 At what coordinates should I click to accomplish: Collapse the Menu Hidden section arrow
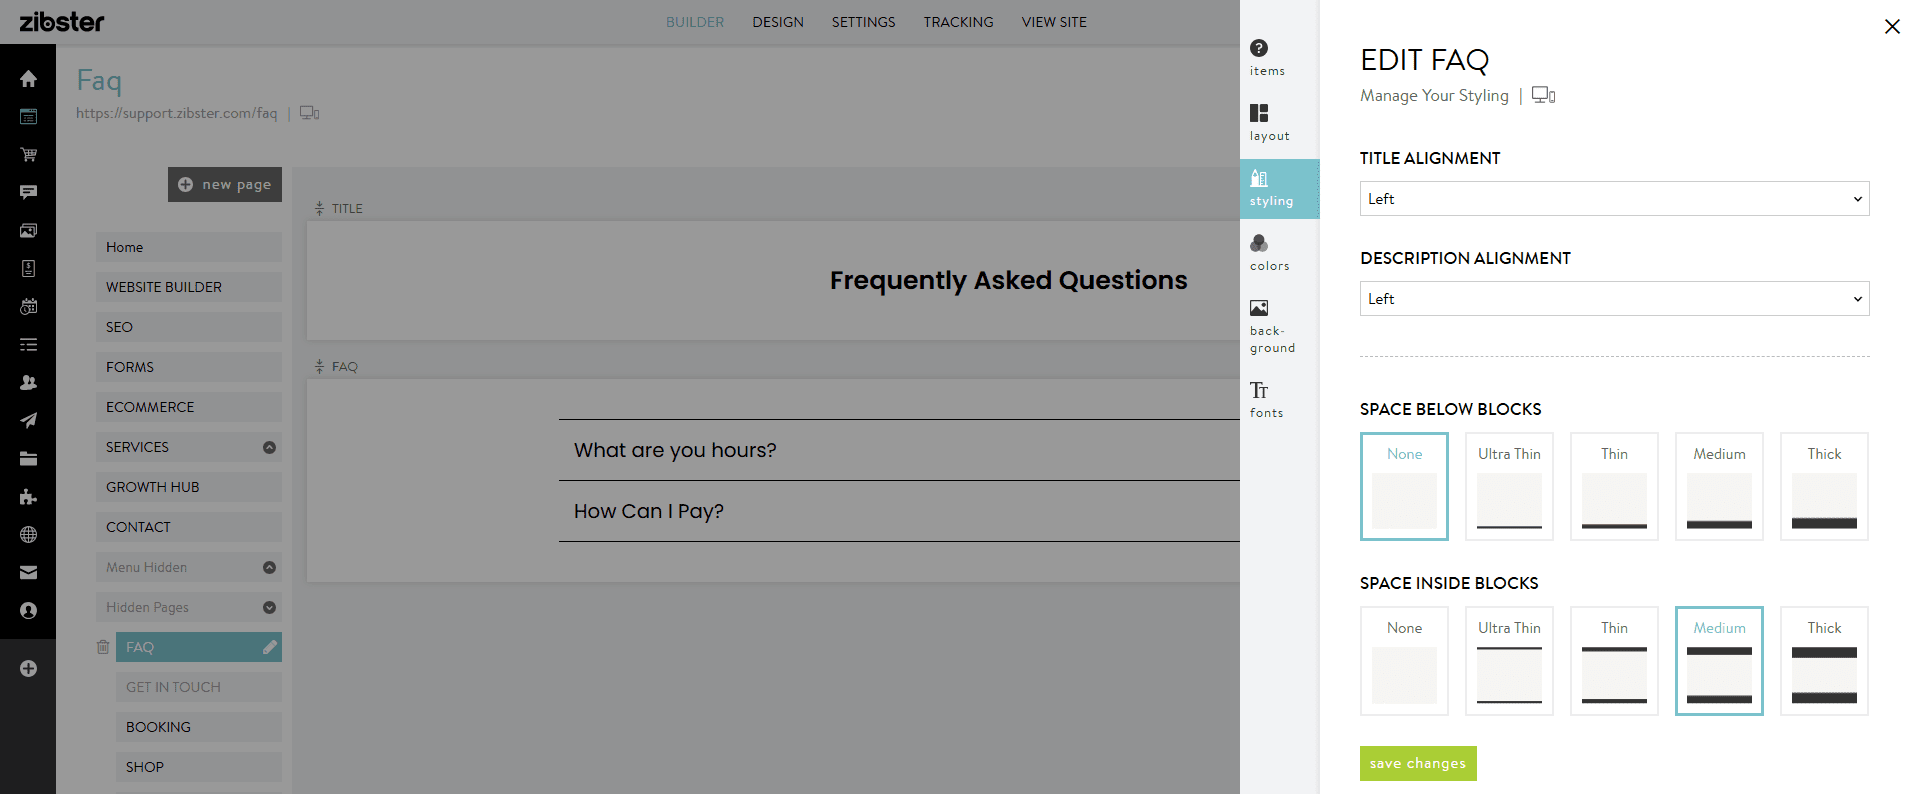(269, 567)
